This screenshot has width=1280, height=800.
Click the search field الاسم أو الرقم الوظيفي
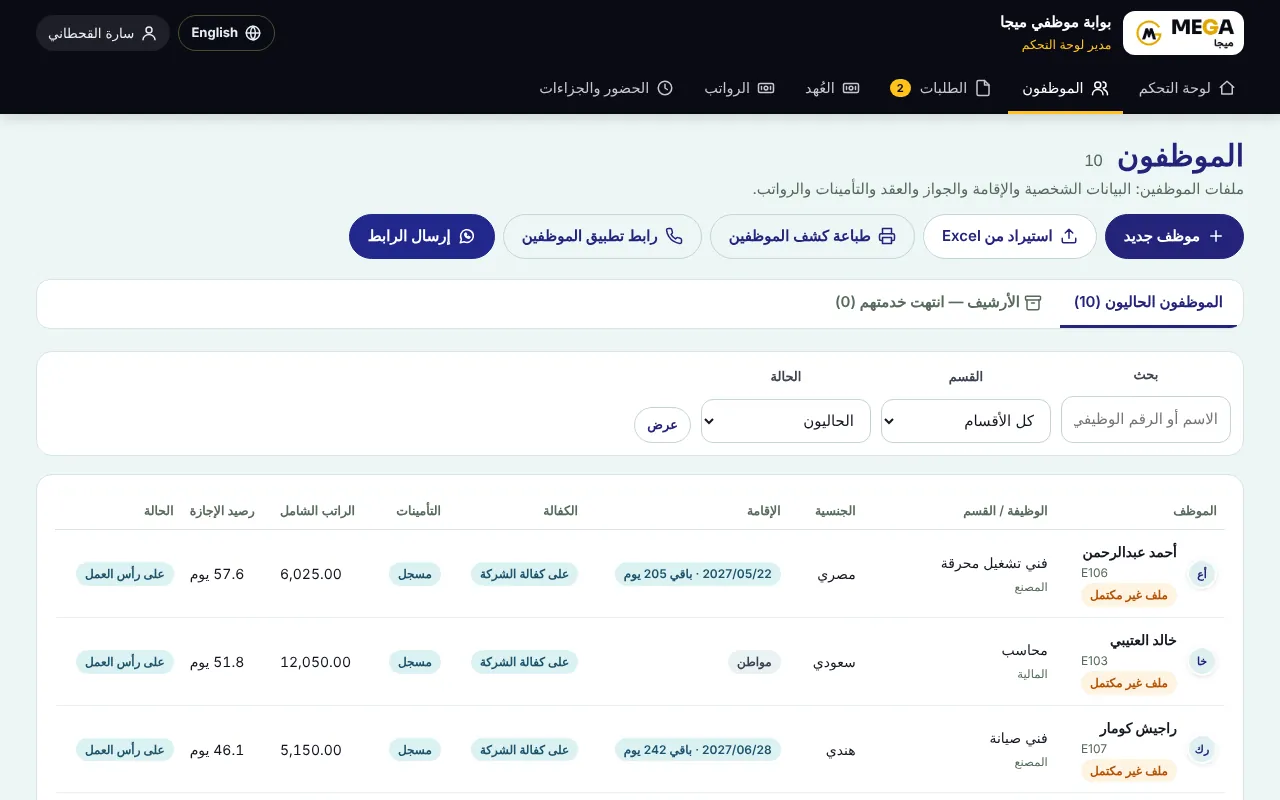1146,419
